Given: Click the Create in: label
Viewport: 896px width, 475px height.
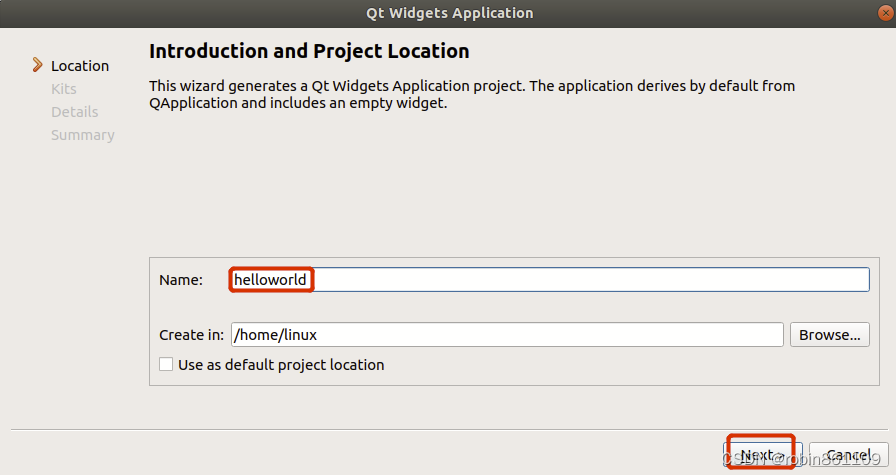Looking at the screenshot, I should coord(191,334).
